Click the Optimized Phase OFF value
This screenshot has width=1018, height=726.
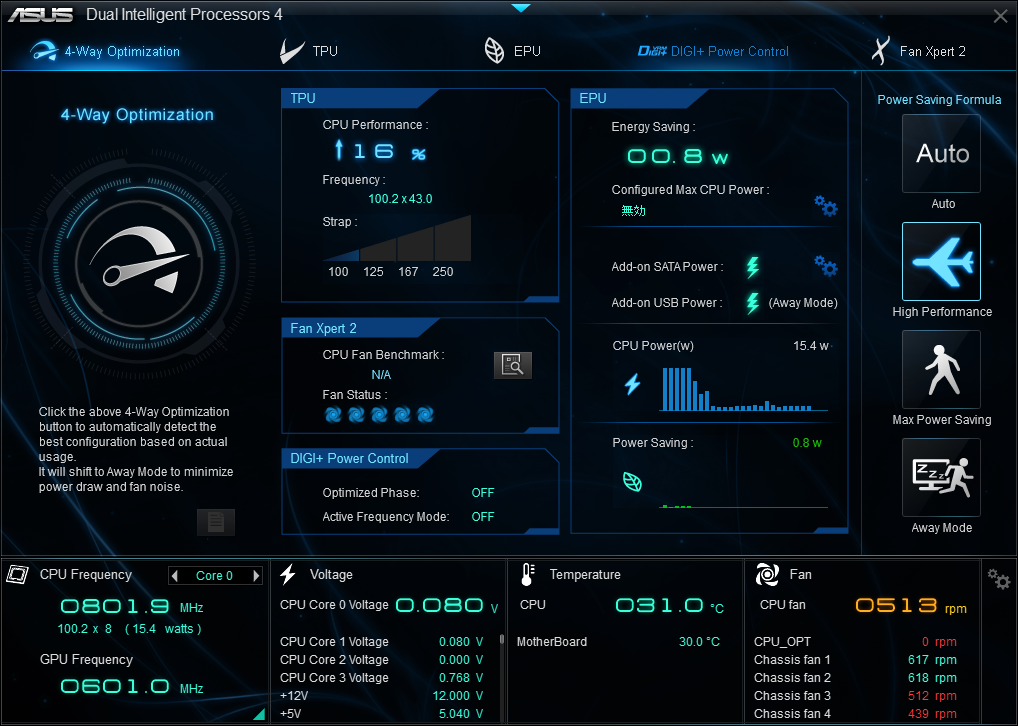click(x=482, y=493)
